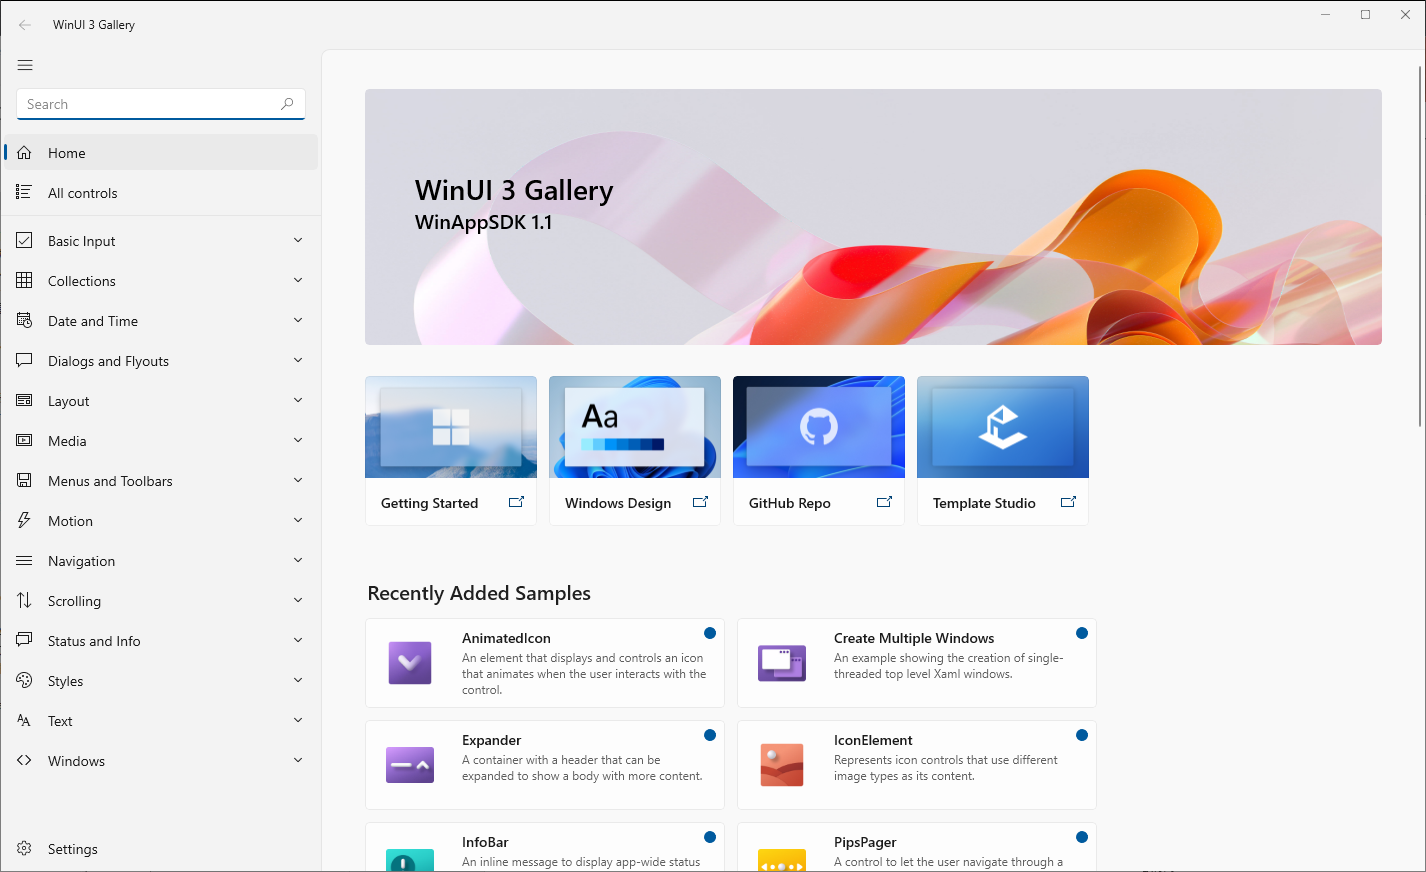Expand the Status and Info chevron
Image resolution: width=1426 pixels, height=872 pixels.
point(298,640)
